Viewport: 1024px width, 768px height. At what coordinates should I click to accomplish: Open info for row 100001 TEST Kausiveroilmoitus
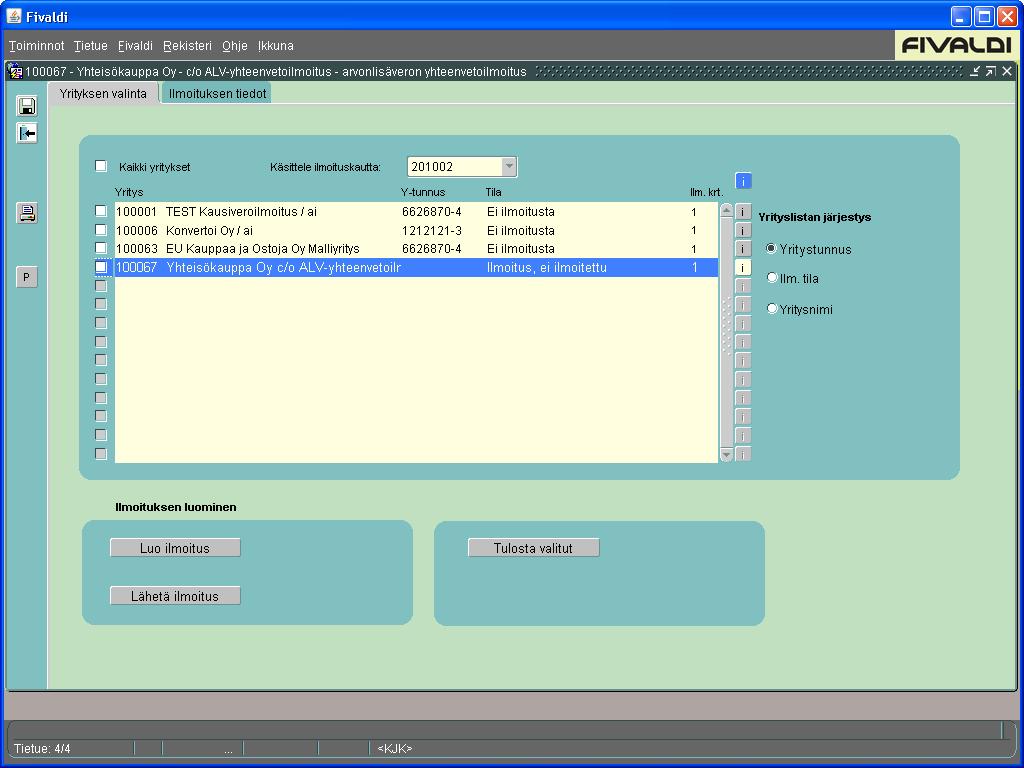coord(743,212)
